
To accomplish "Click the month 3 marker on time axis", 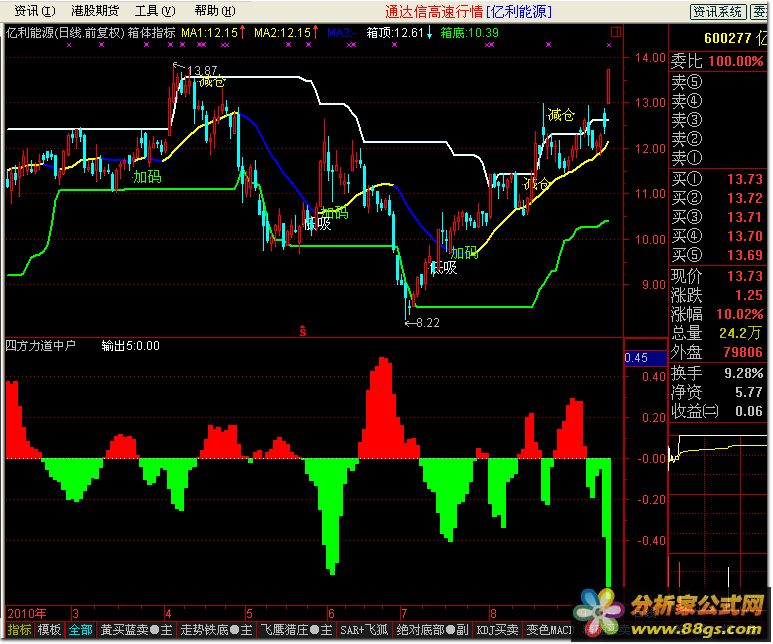I will coord(75,614).
